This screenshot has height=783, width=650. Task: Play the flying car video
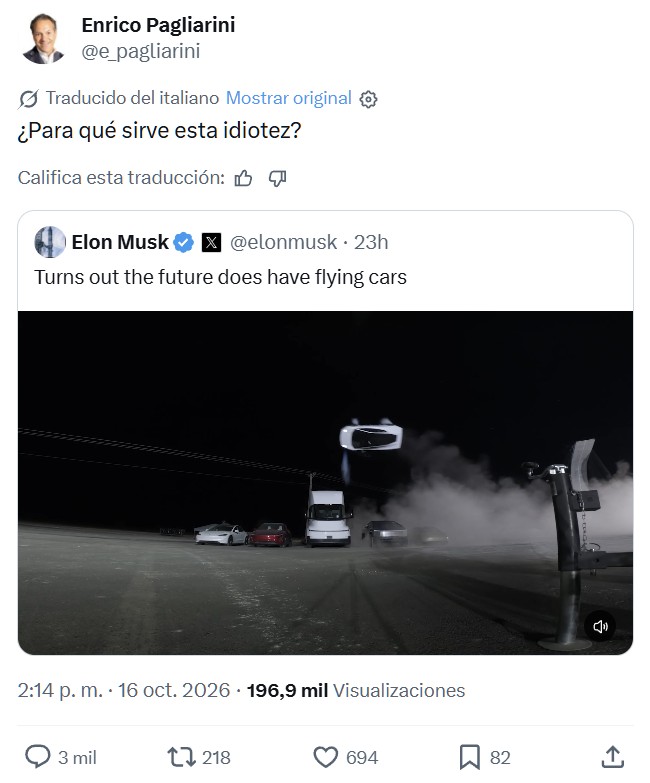point(325,483)
